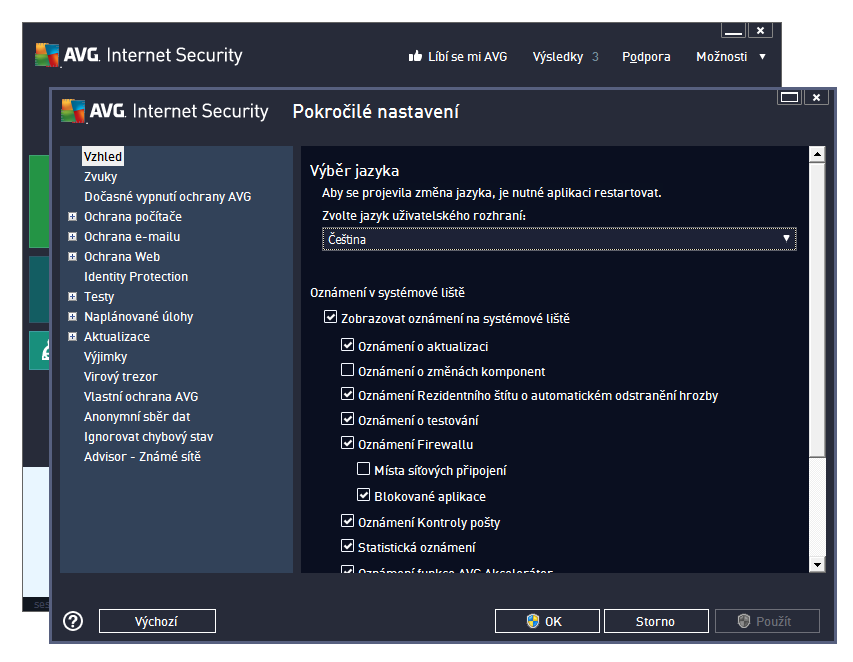Select Identity Protection item
Screen dimensions: 853x662
136,276
